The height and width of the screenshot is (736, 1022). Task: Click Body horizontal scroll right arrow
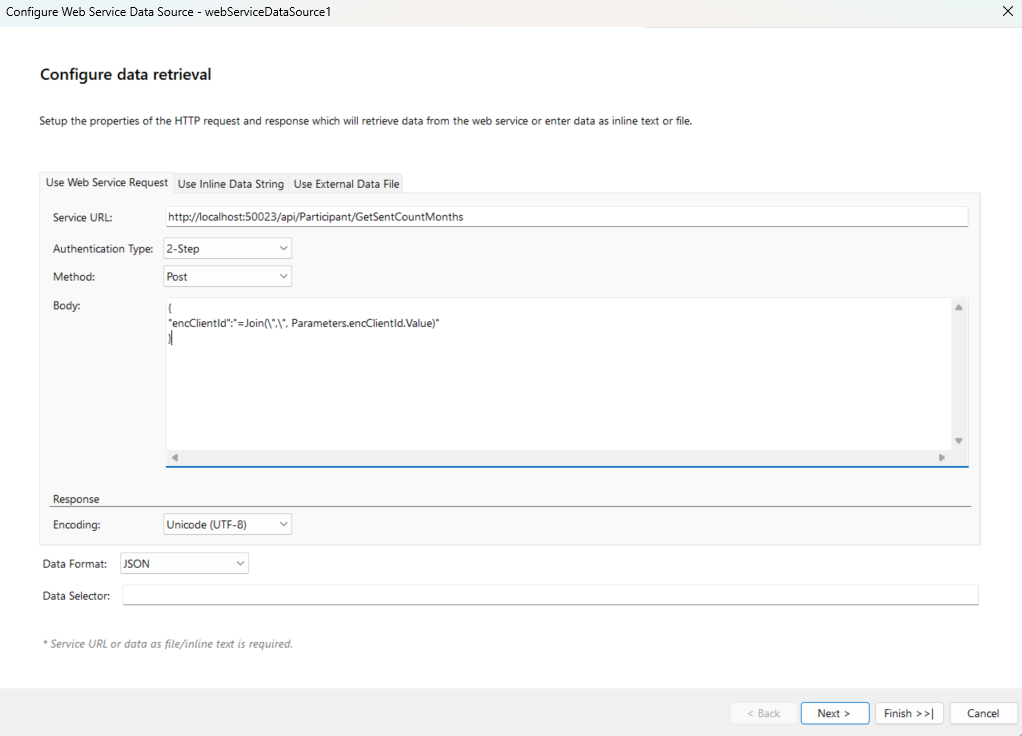coord(942,458)
